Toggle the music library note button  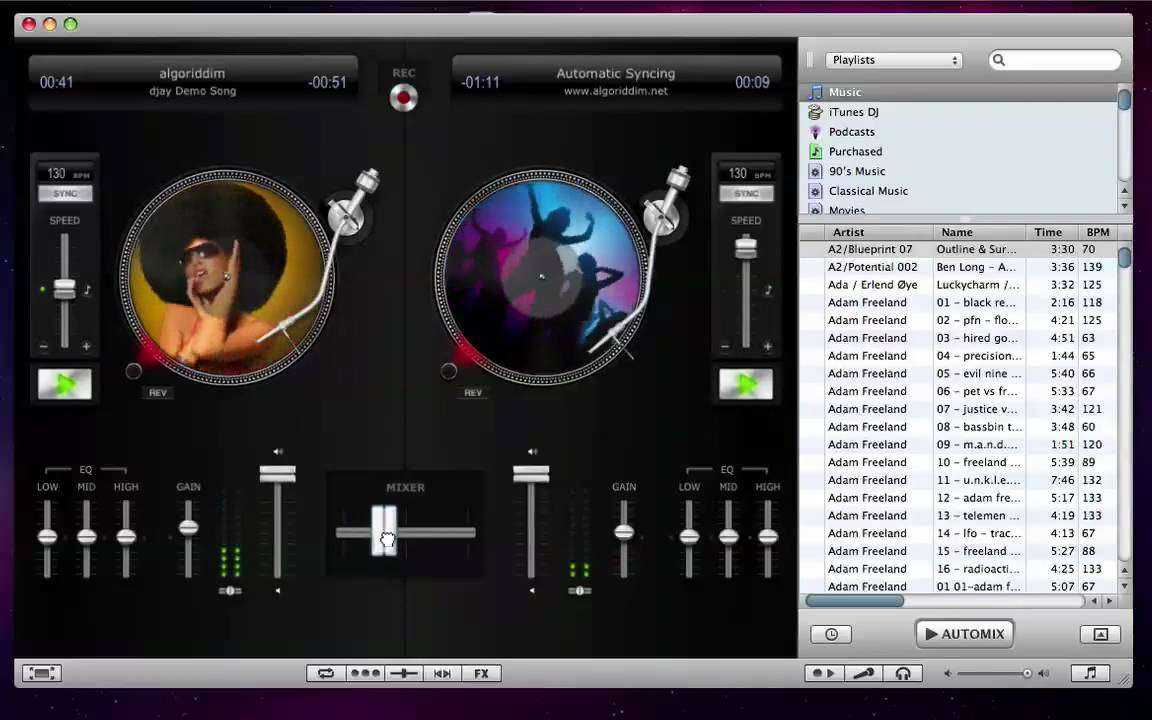[x=1090, y=673]
